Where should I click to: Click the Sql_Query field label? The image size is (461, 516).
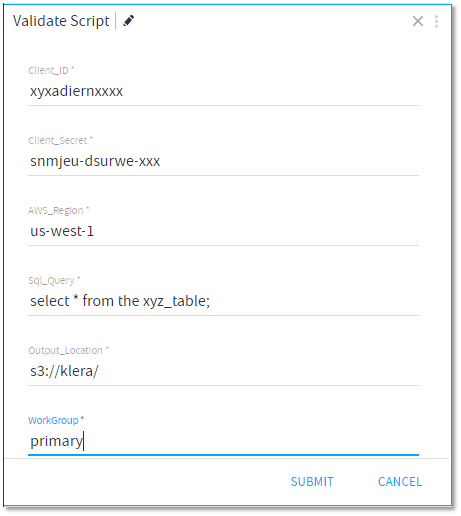click(51, 280)
